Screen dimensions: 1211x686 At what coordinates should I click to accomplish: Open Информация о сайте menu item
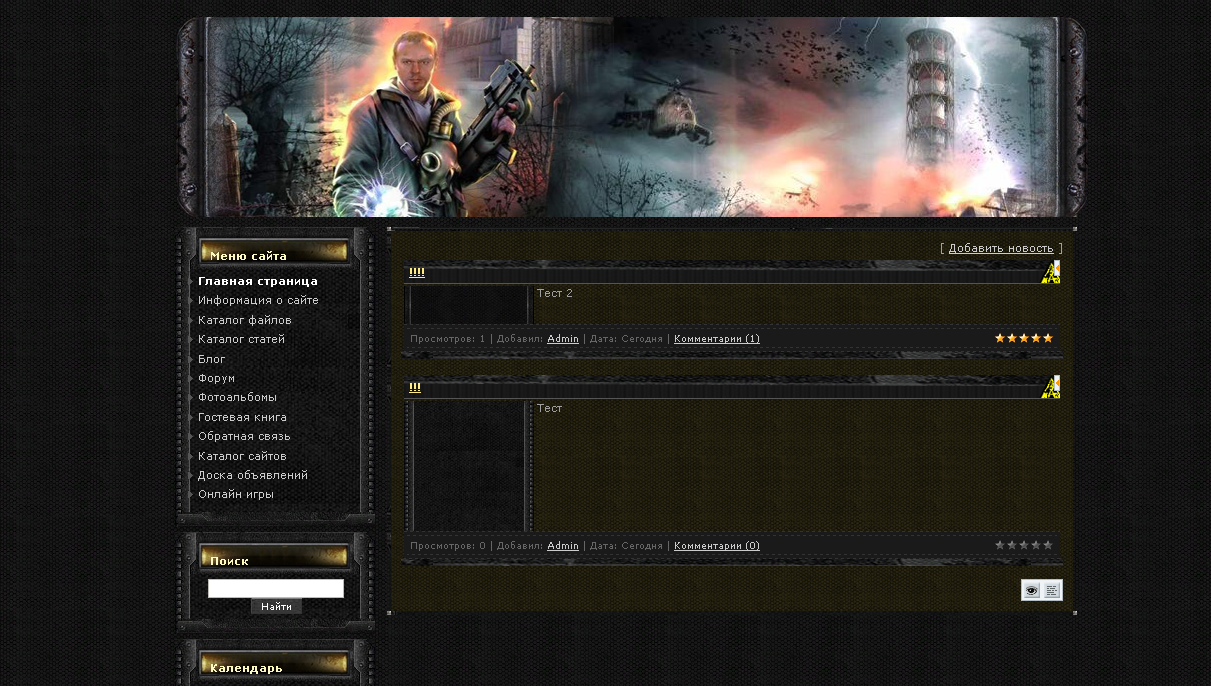pos(258,300)
